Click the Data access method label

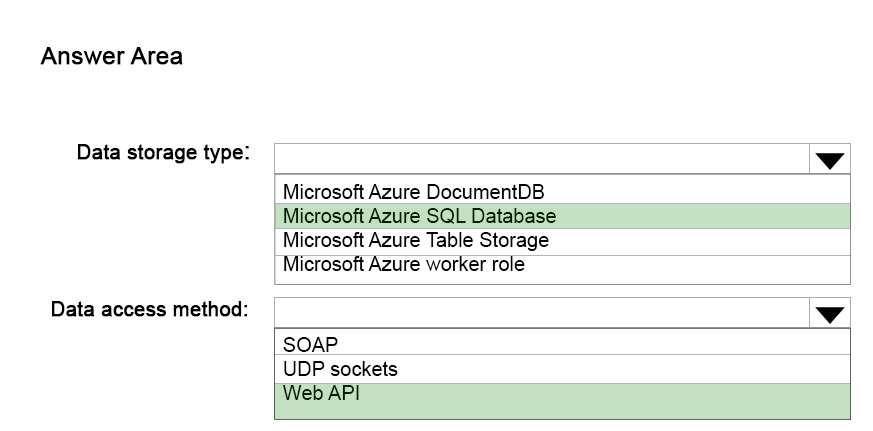[x=149, y=309]
